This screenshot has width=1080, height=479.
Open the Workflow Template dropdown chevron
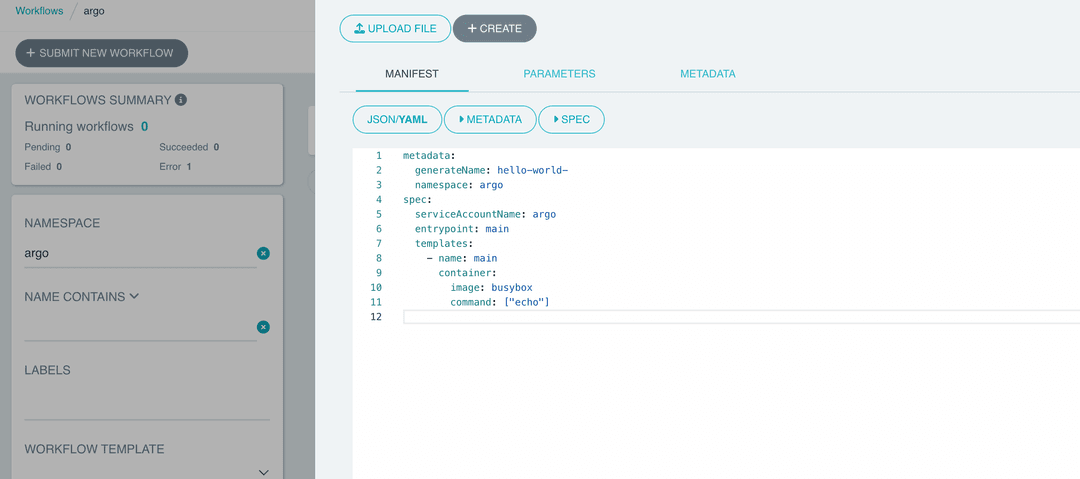[264, 472]
